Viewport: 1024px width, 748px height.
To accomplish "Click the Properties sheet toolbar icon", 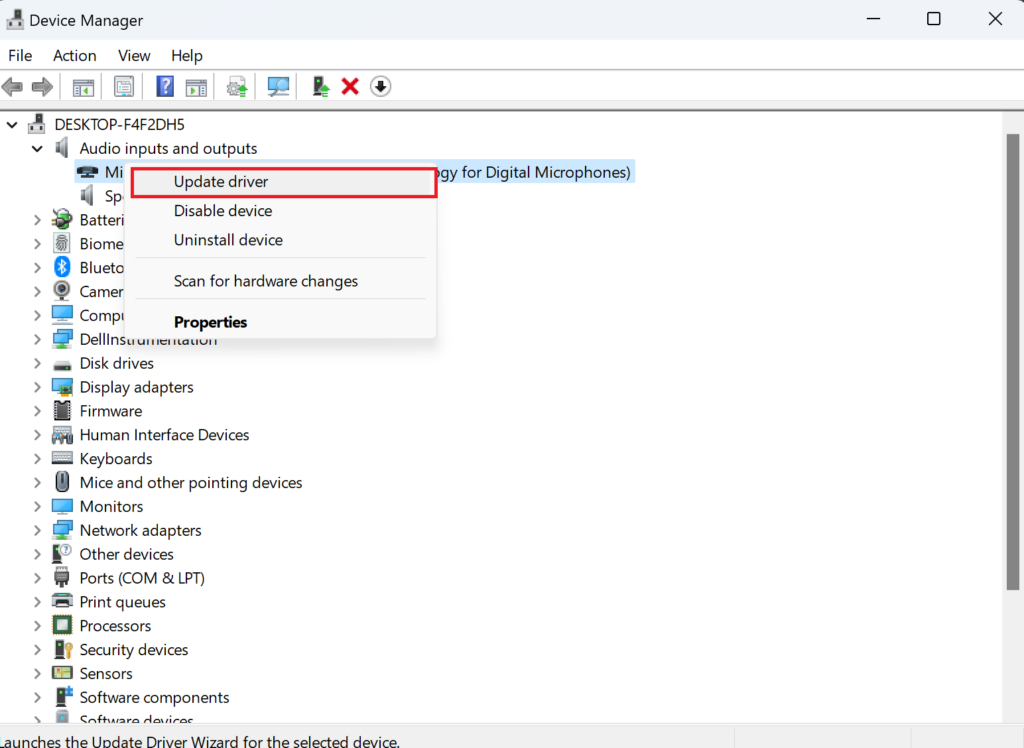I will tap(124, 87).
